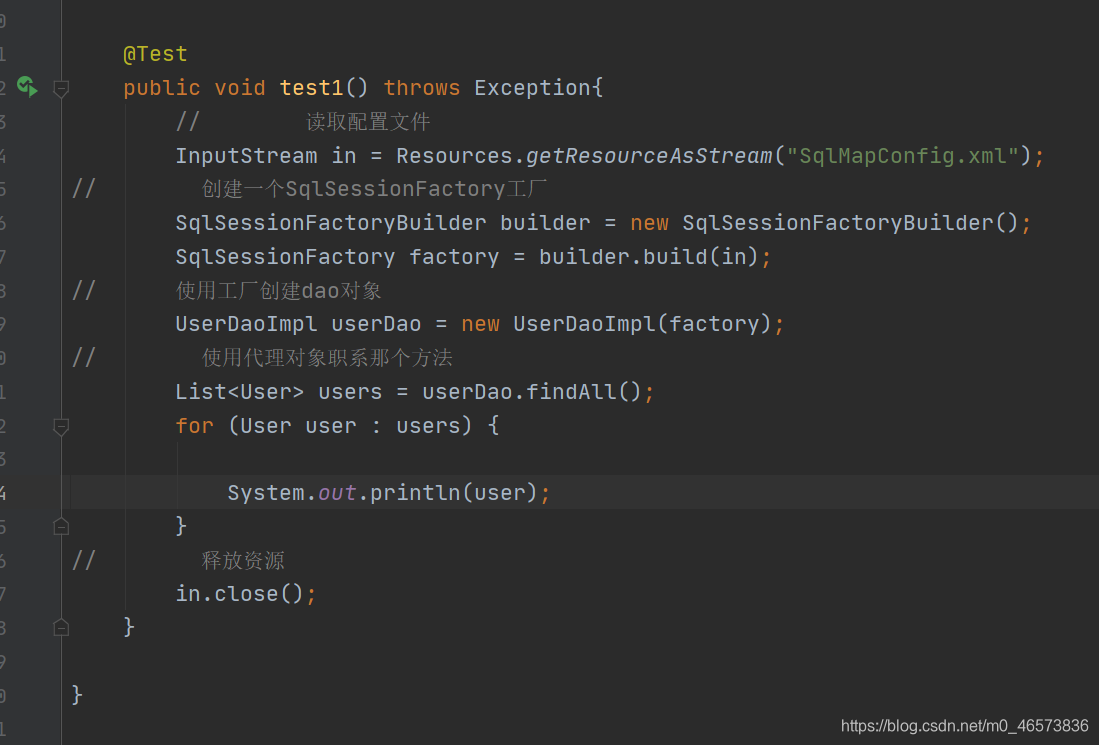Click the comment 创建一个SqlSessionFactory工厂

374,189
